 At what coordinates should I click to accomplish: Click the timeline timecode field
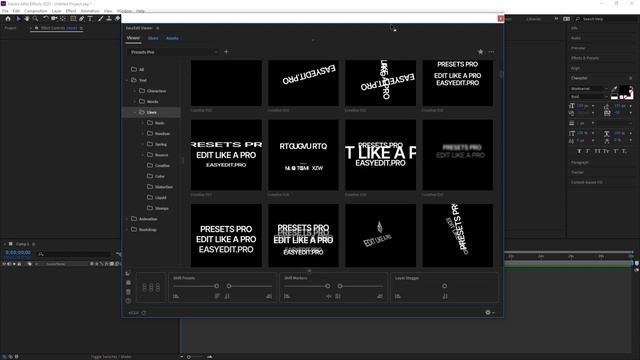pos(18,253)
